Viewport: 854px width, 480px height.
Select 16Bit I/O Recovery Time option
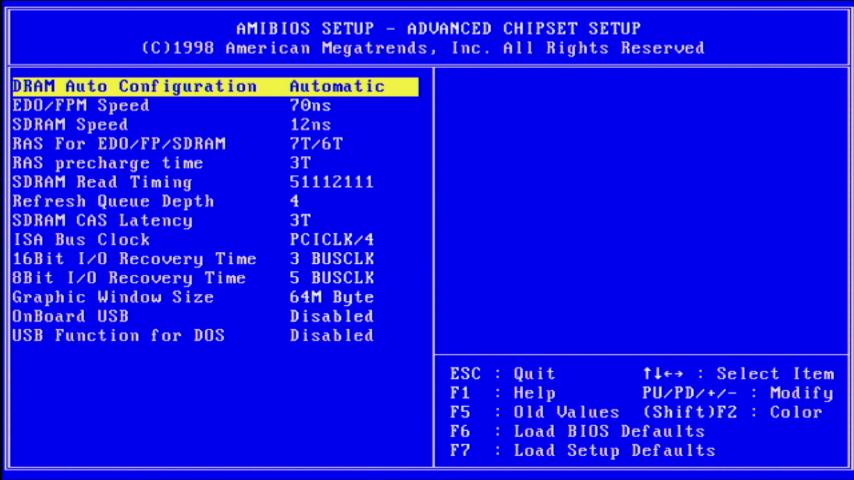coord(134,259)
